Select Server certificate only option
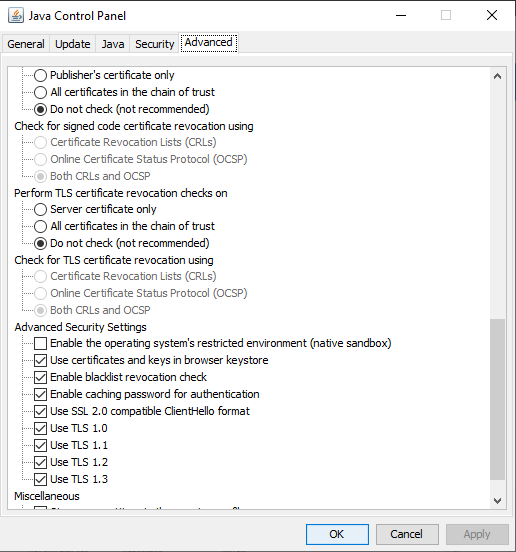The height and width of the screenshot is (552, 516). coord(40,209)
